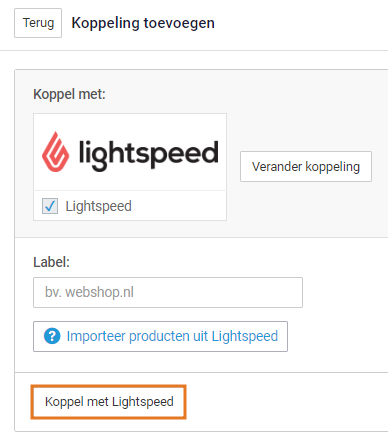Click the Koppel met Lightspeed button
This screenshot has height=439, width=388.
coord(109,402)
